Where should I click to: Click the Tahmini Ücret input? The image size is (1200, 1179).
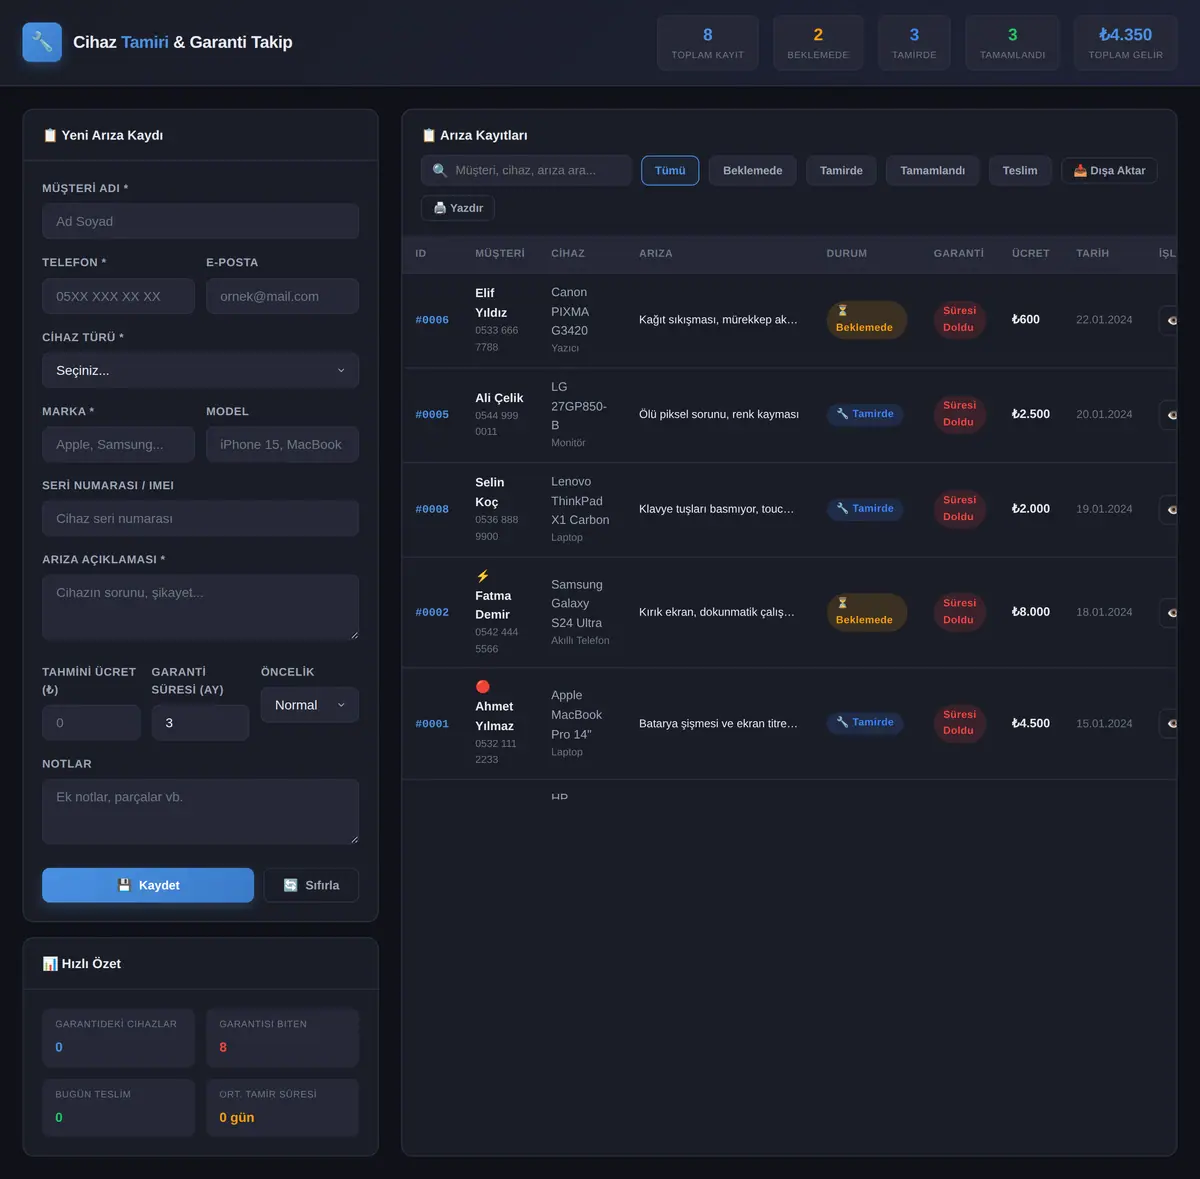coord(91,723)
